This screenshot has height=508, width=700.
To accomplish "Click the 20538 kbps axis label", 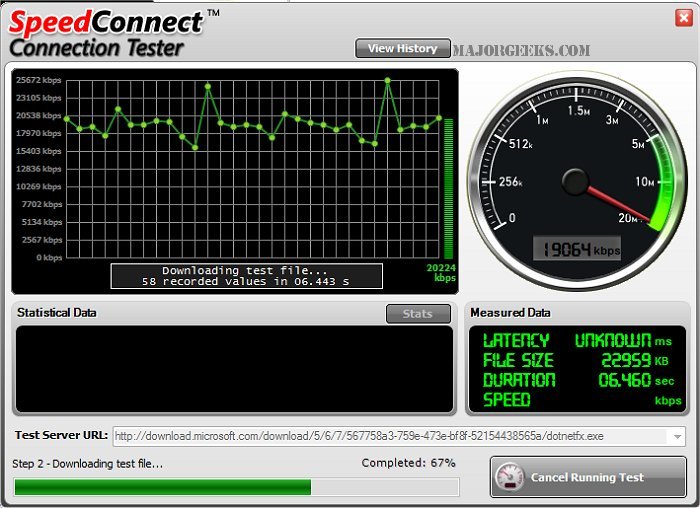I will pos(38,116).
